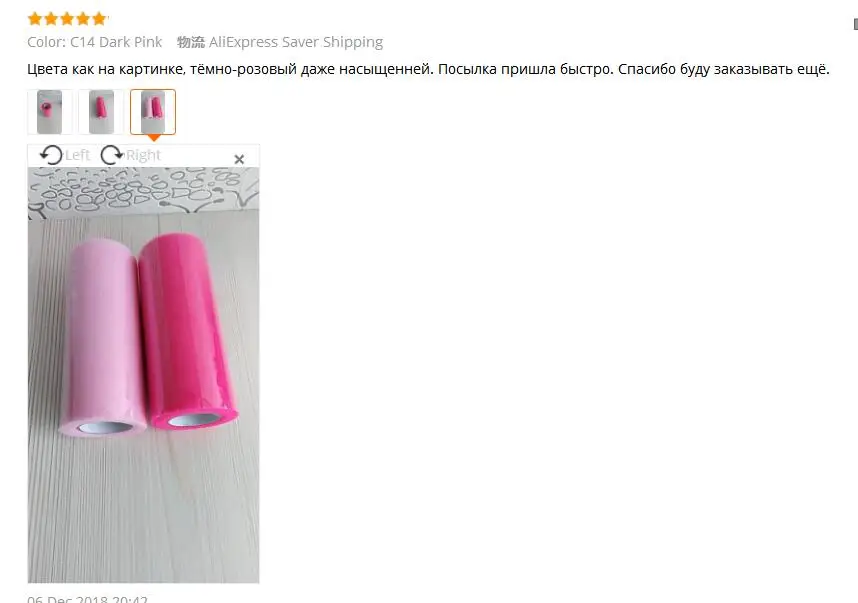Click the middle rating star
The width and height of the screenshot is (858, 603).
coord(67,19)
